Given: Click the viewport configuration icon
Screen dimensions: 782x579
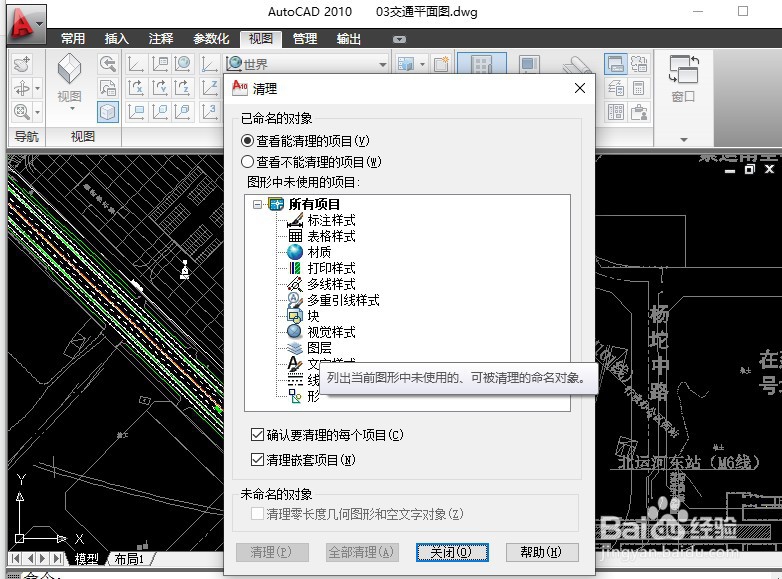Looking at the screenshot, I should click(406, 64).
